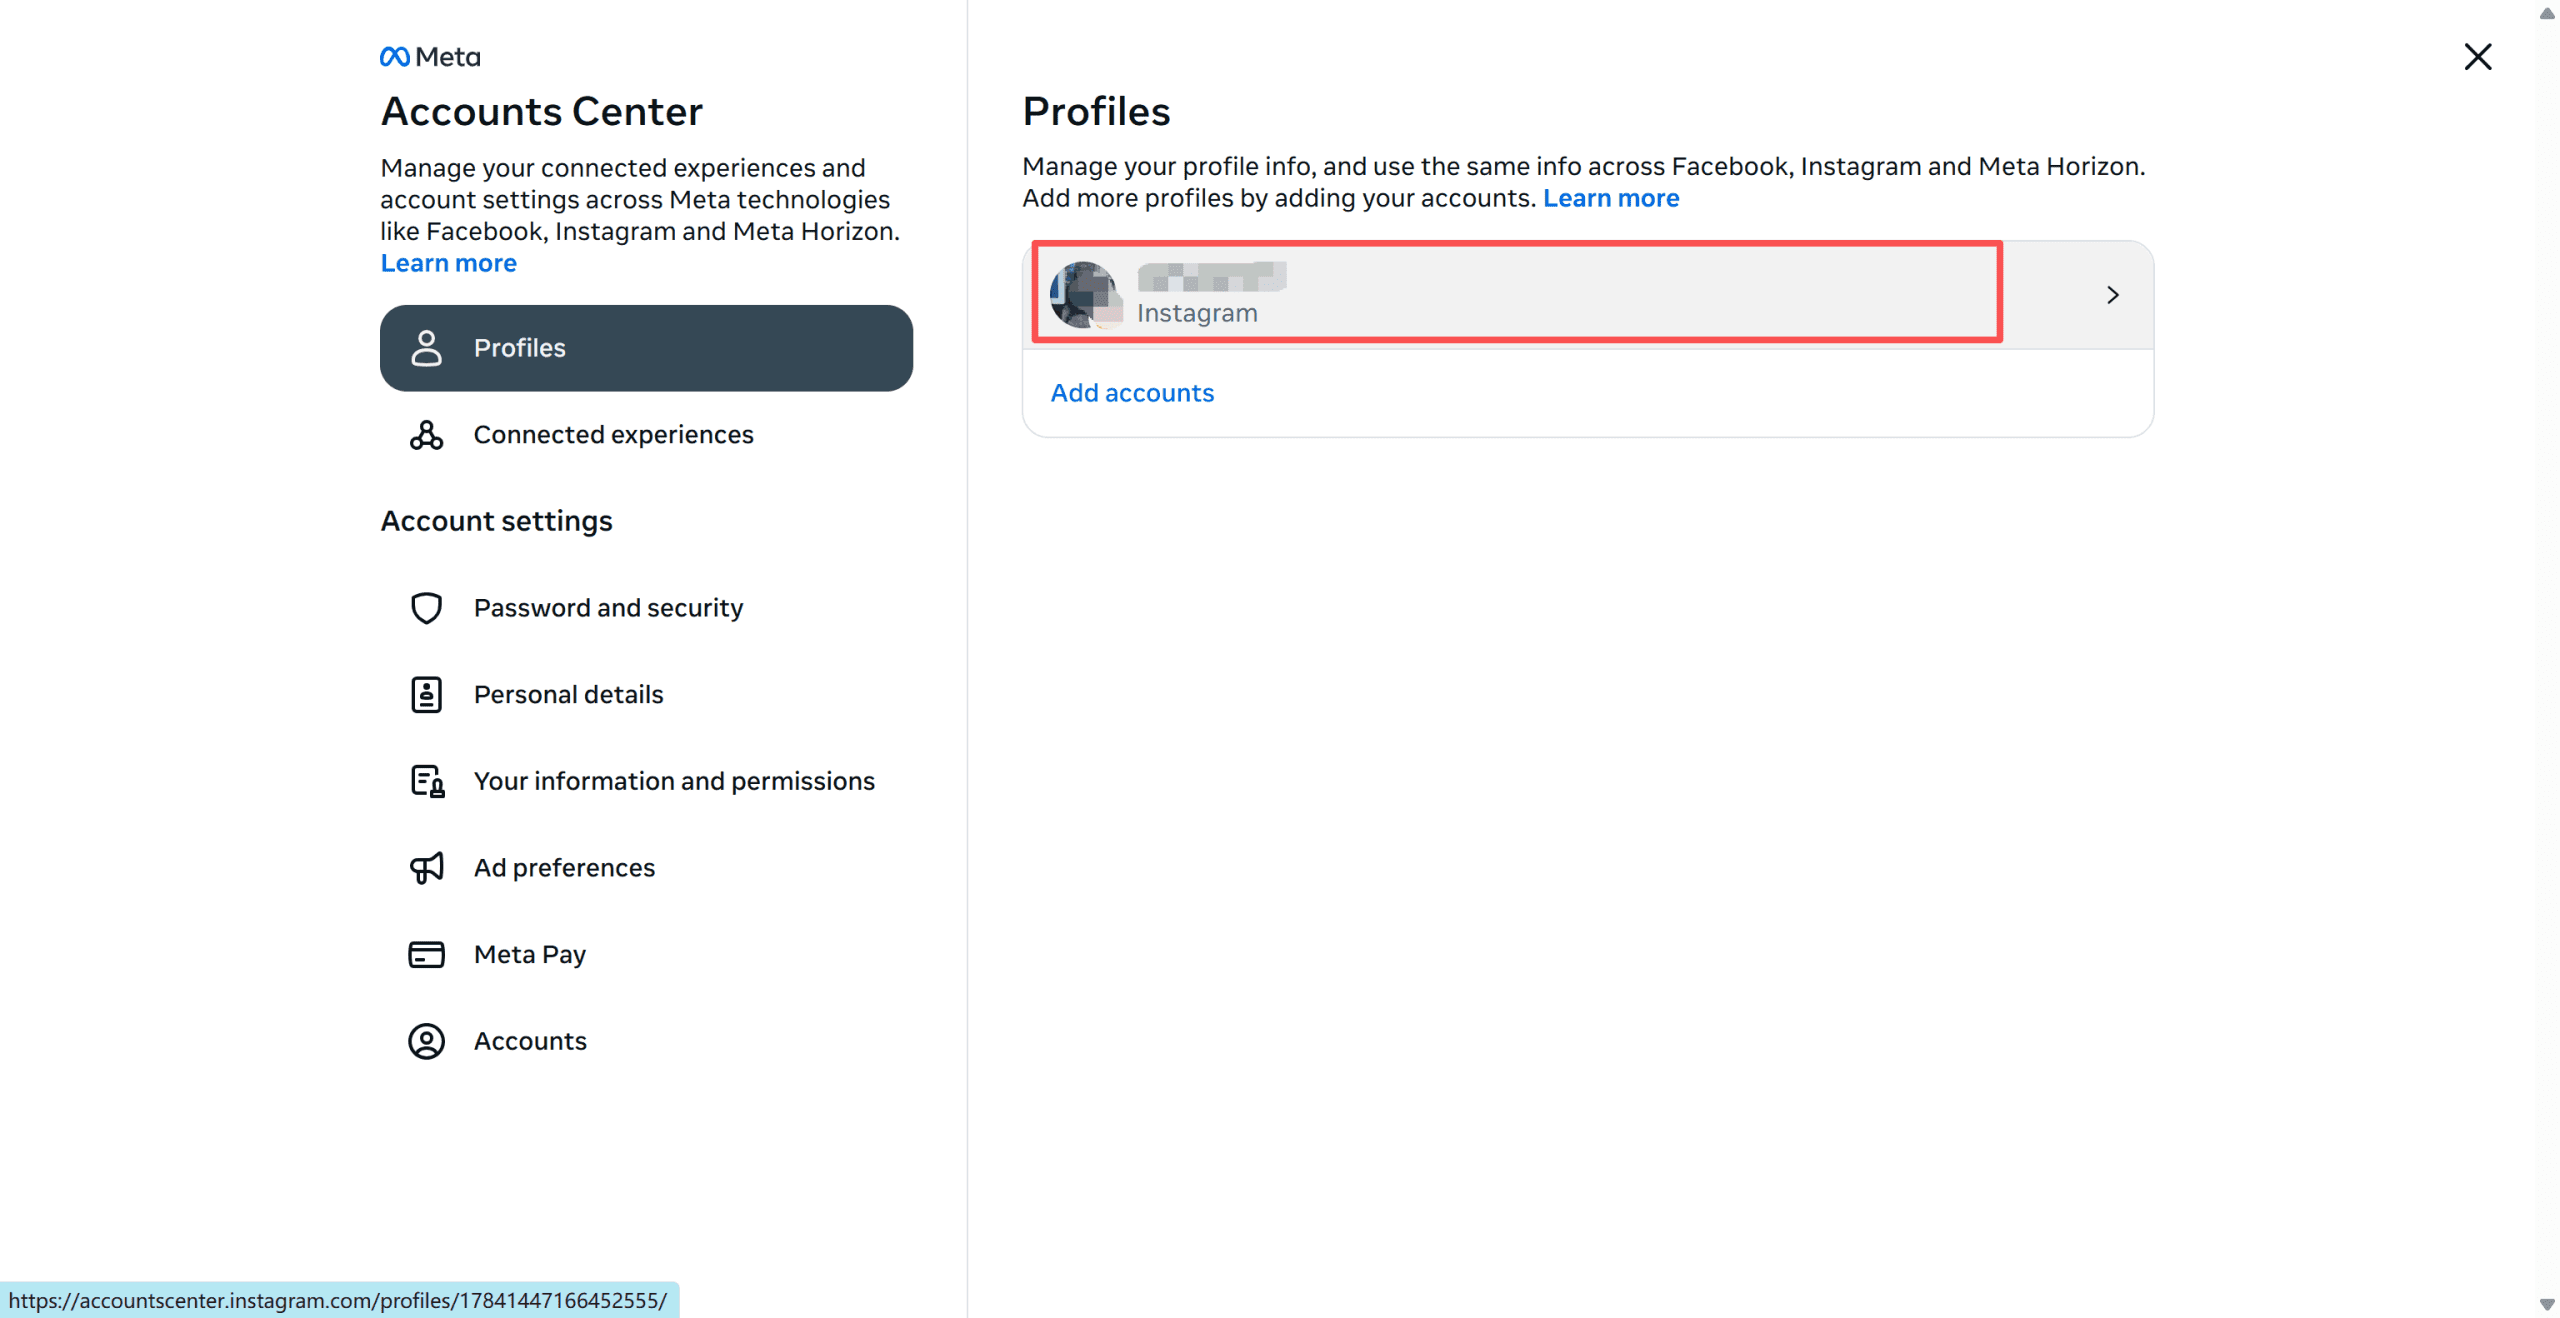
Task: Expand the Instagram profile chevron arrow
Action: 2112,295
